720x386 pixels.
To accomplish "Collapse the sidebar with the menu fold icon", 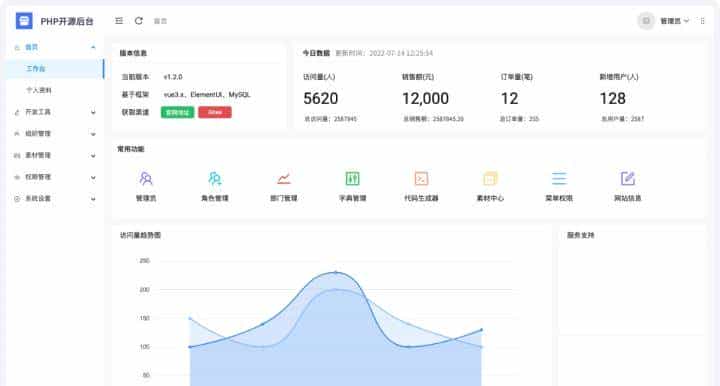I will coord(119,21).
